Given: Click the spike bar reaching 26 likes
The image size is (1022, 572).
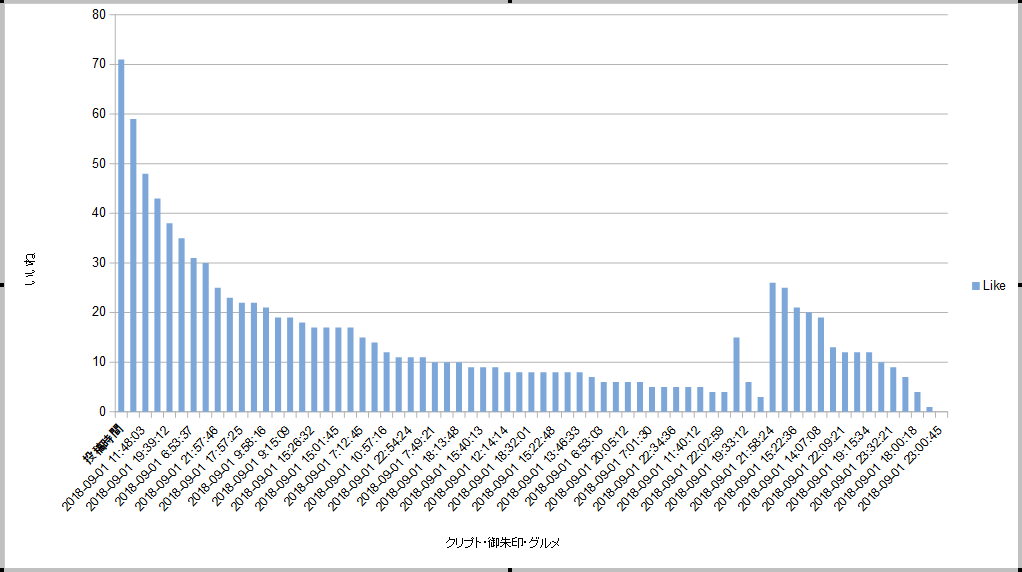Looking at the screenshot, I should coord(772,347).
